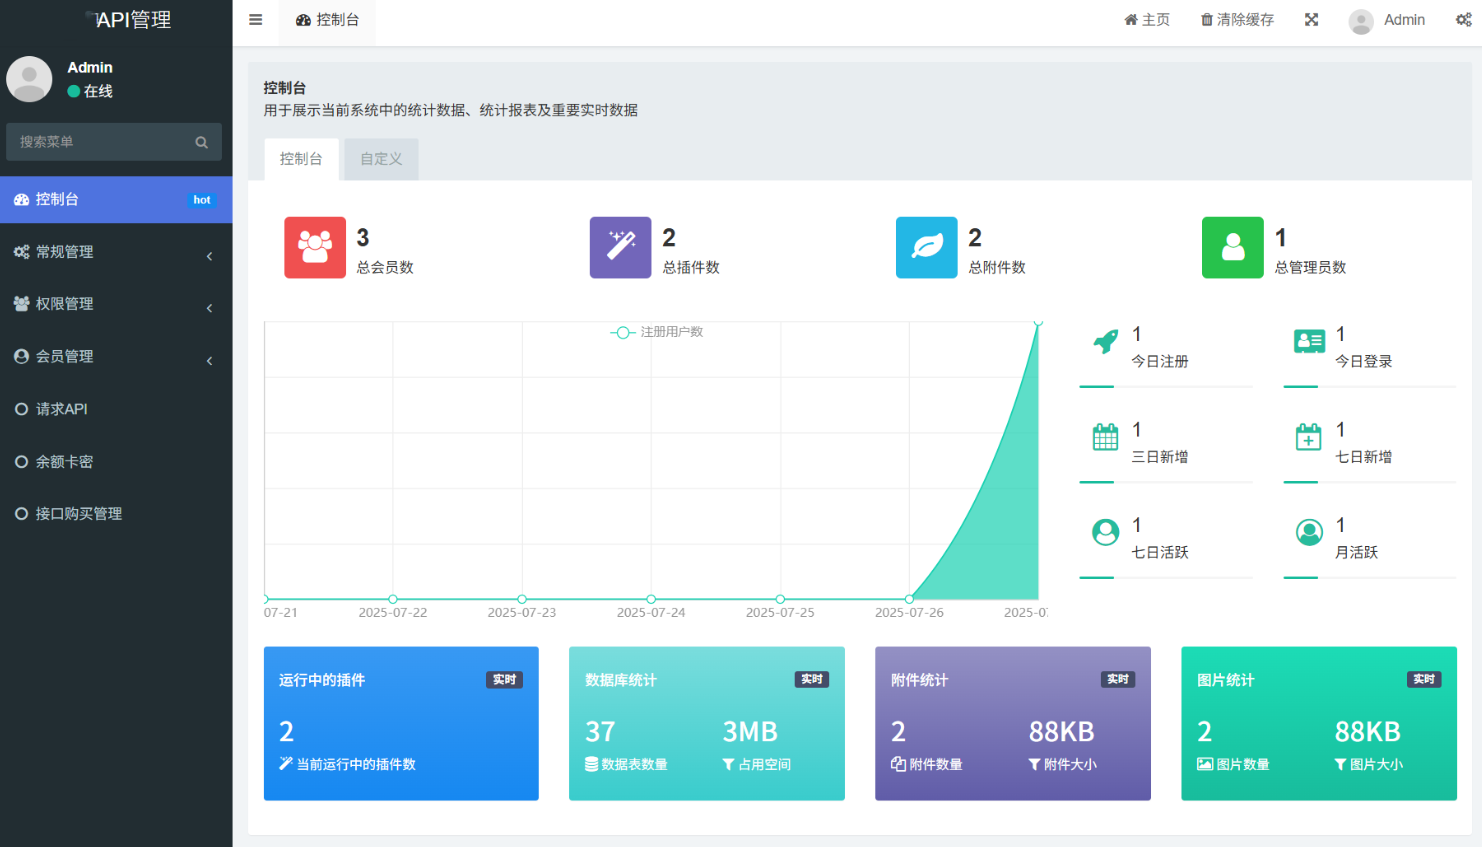Click the chart data point at 2025-07-24
Screen dimensions: 1482x847
(x=651, y=599)
